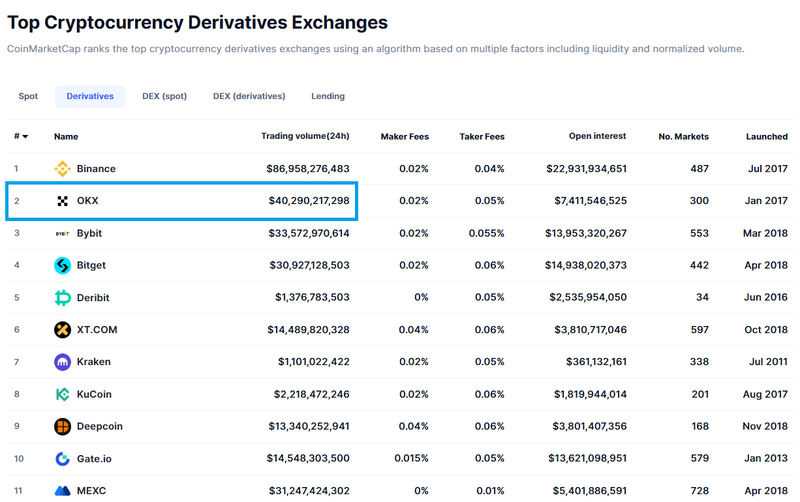The height and width of the screenshot is (502, 800).
Task: Click Binance open interest $22,931,934,651
Action: click(x=586, y=168)
